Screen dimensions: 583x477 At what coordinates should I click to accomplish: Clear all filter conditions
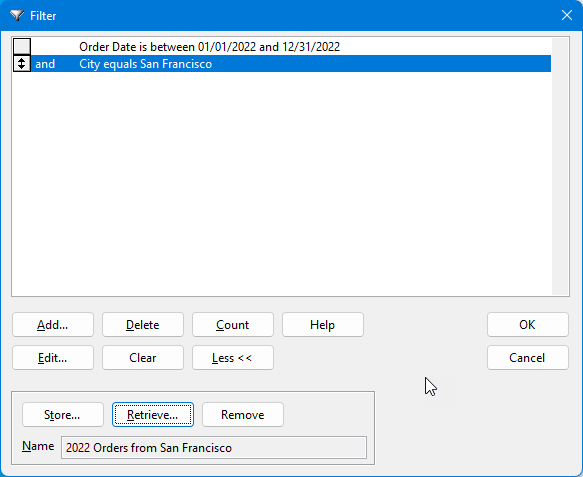tap(143, 358)
